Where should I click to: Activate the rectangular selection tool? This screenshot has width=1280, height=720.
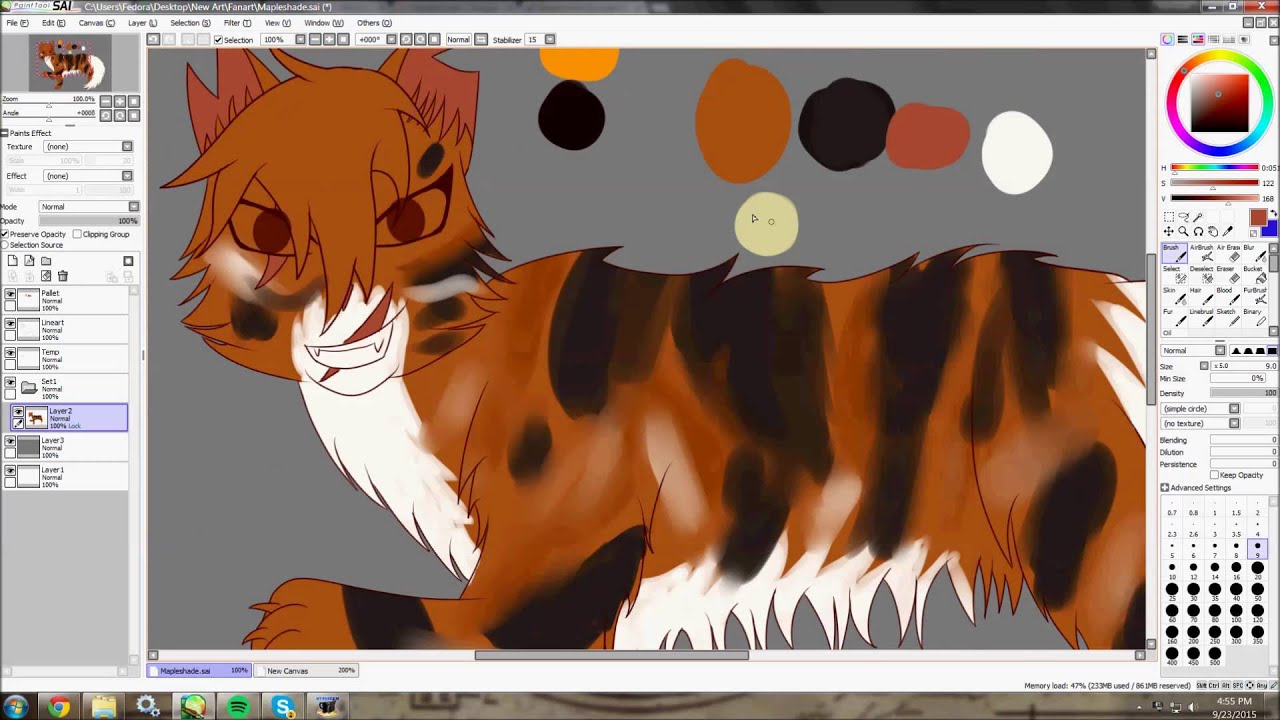(x=1169, y=217)
